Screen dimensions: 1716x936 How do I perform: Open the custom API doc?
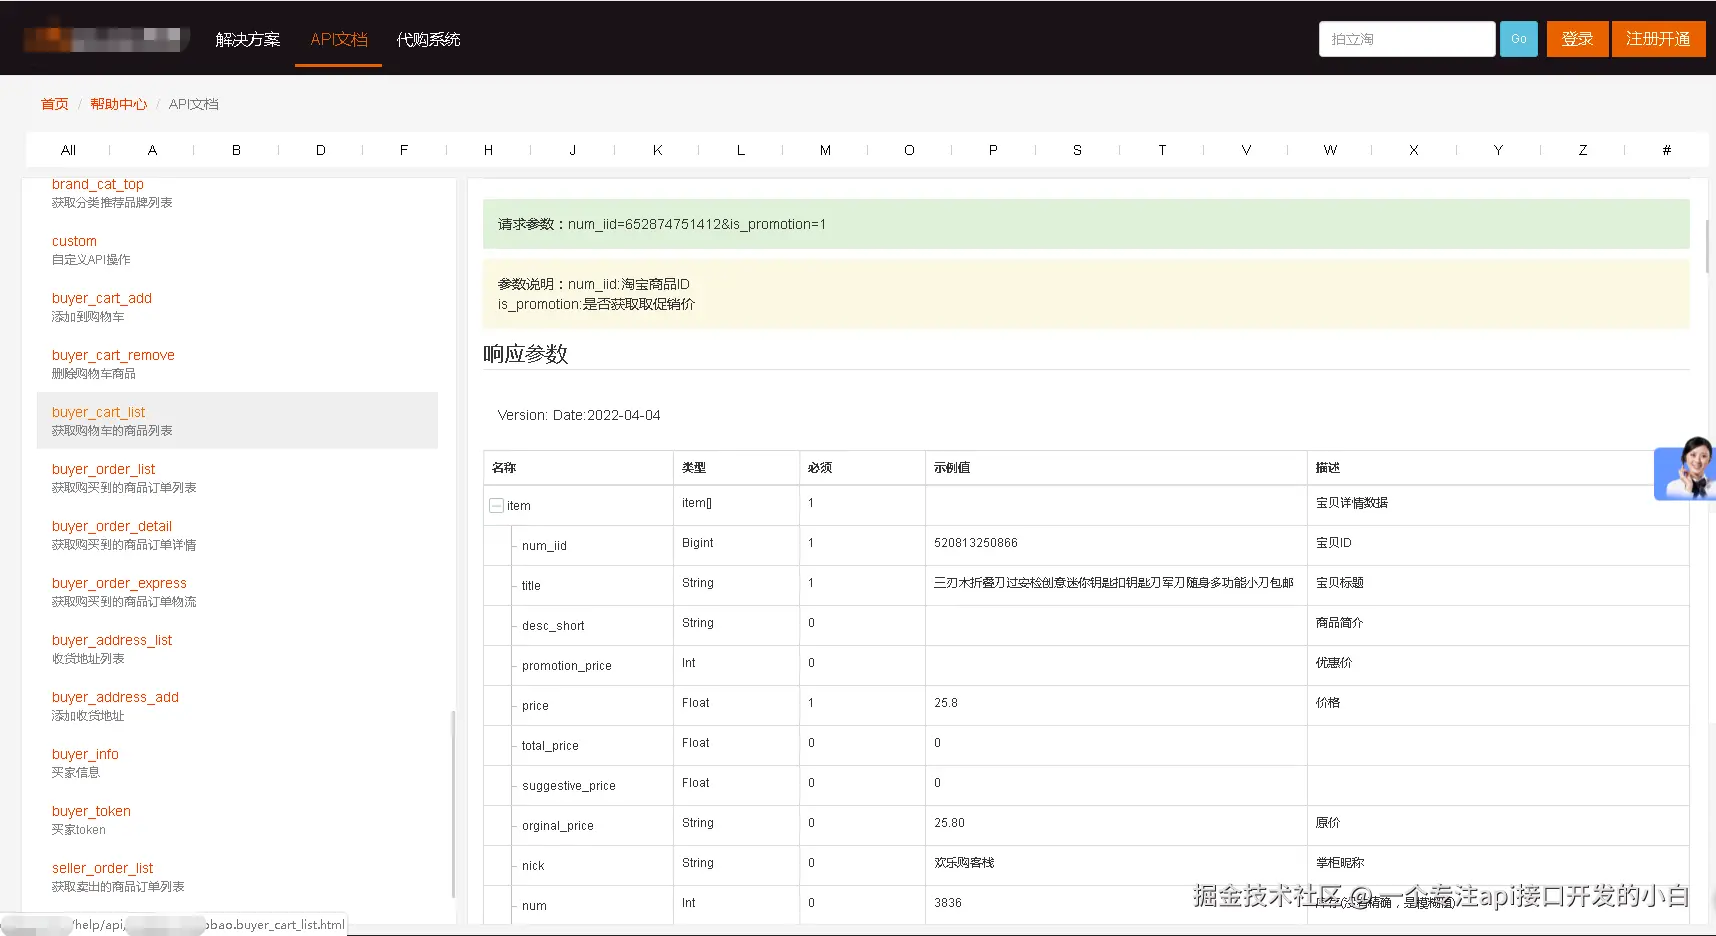pos(74,241)
